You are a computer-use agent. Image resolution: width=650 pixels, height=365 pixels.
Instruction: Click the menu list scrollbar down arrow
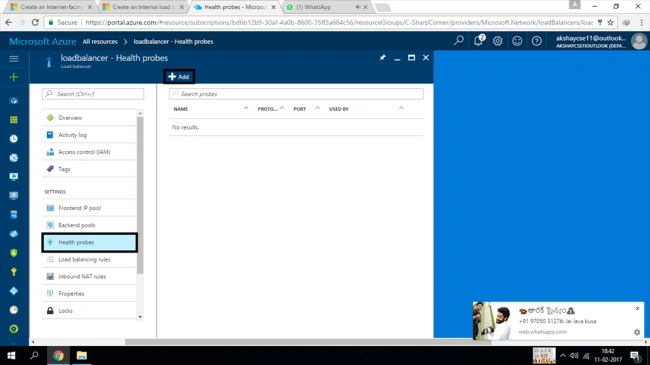coord(140,317)
